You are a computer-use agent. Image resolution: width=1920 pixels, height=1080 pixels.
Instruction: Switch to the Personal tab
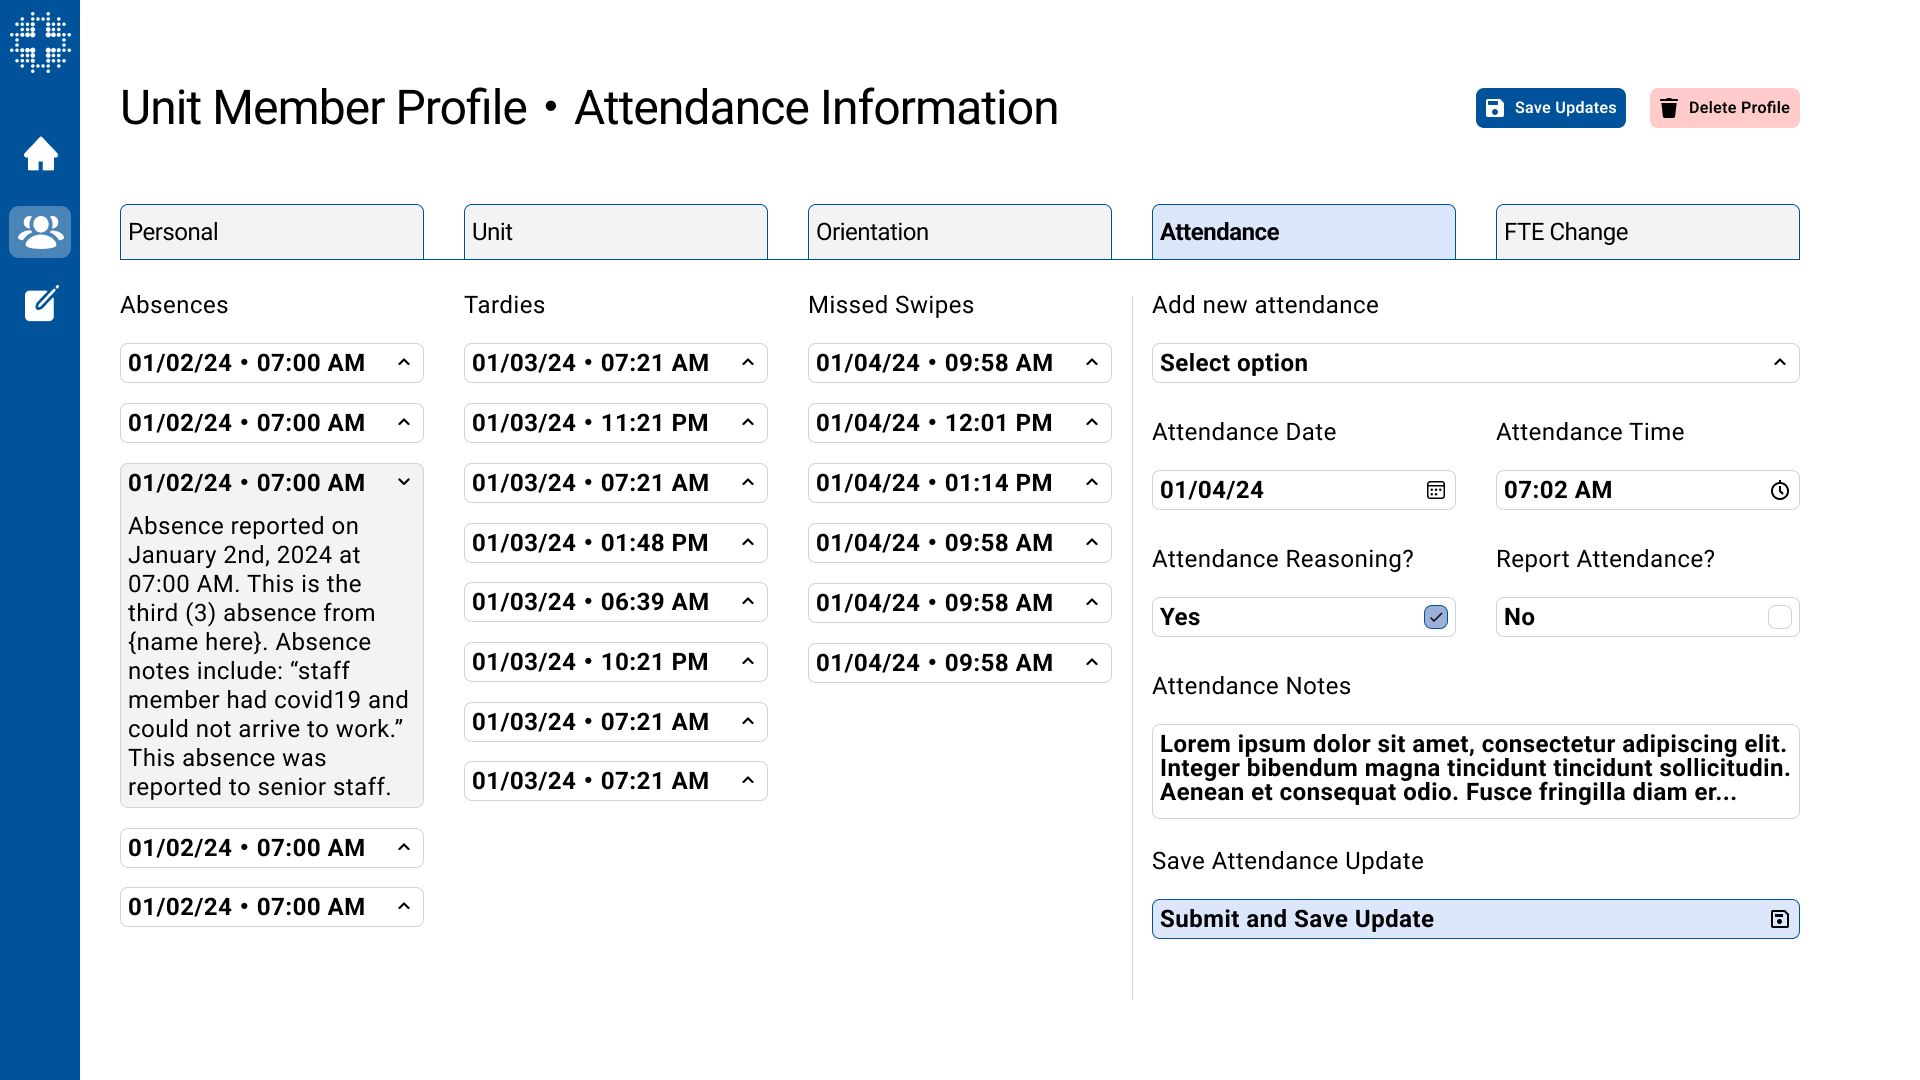271,232
